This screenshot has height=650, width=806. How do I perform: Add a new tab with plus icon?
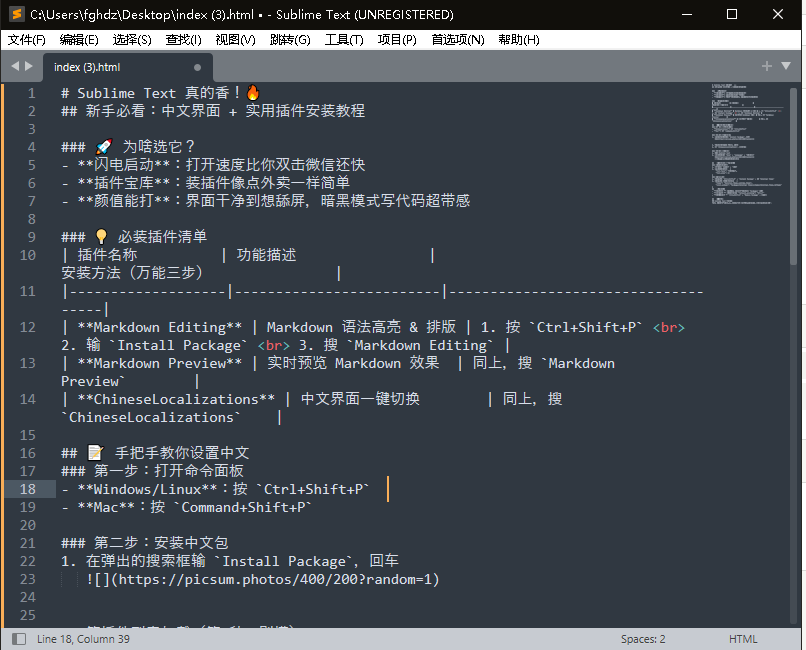[x=766, y=66]
